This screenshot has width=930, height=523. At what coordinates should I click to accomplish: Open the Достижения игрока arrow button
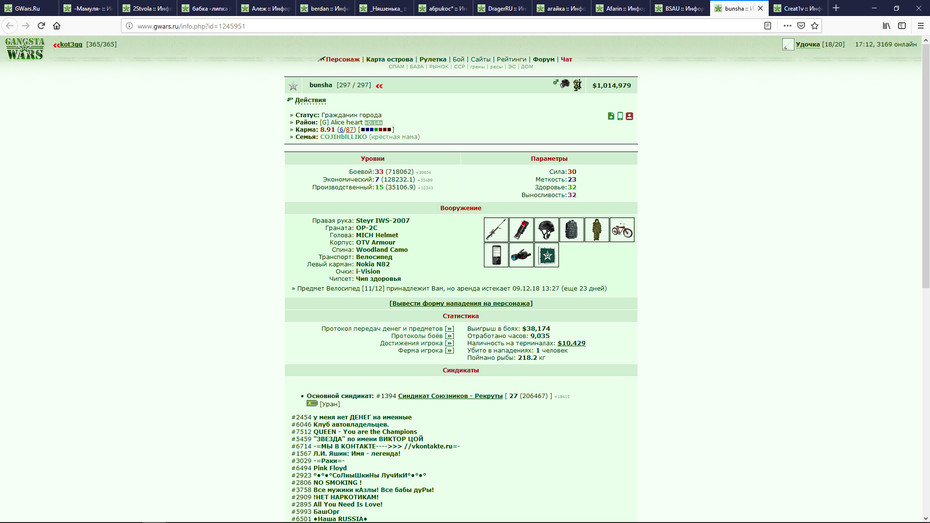point(449,343)
